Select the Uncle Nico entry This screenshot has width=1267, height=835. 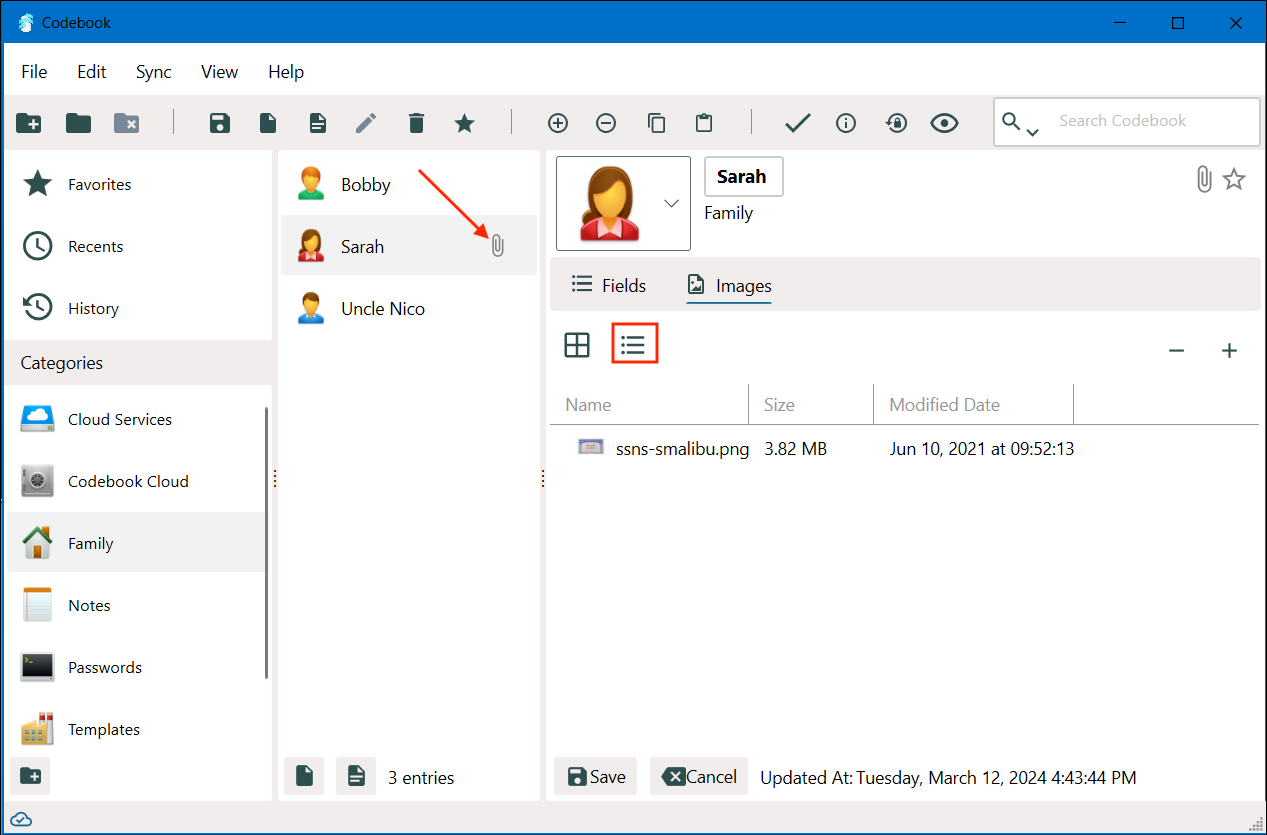409,308
